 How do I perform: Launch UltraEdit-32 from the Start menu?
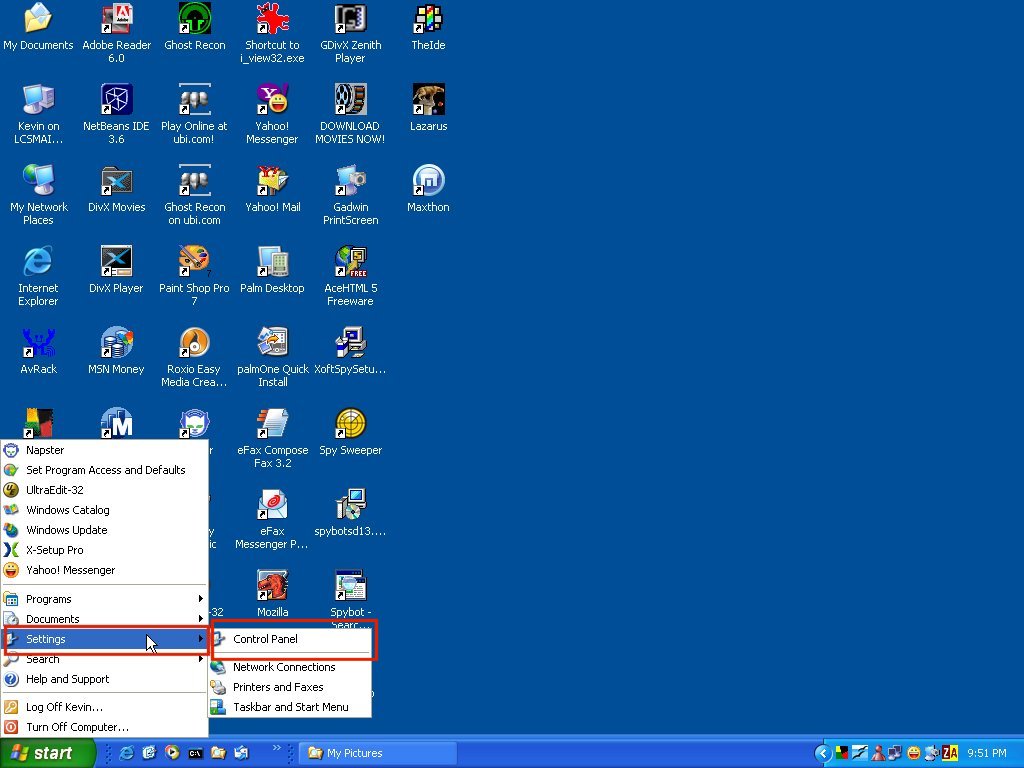(x=104, y=490)
